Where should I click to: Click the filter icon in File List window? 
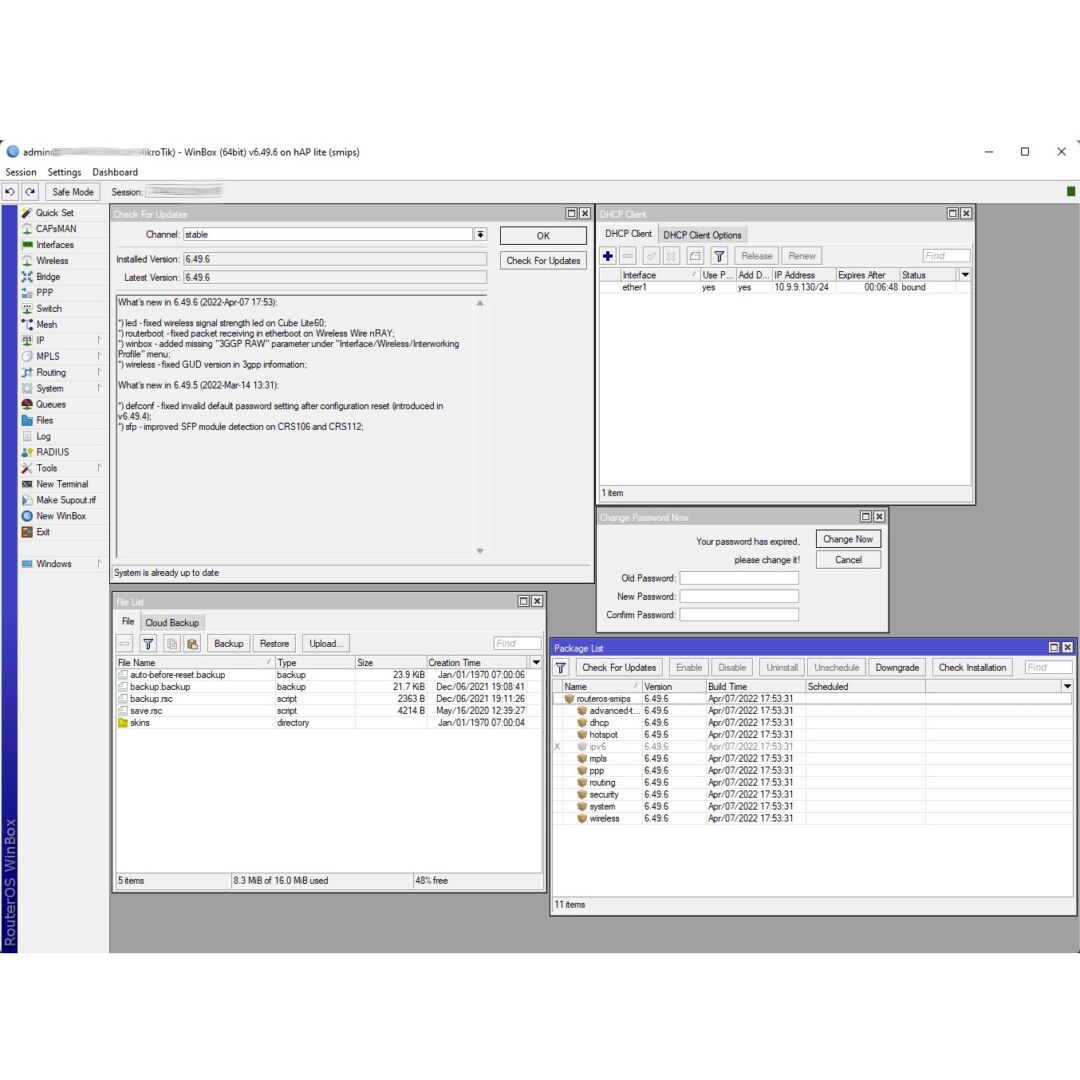(x=148, y=643)
